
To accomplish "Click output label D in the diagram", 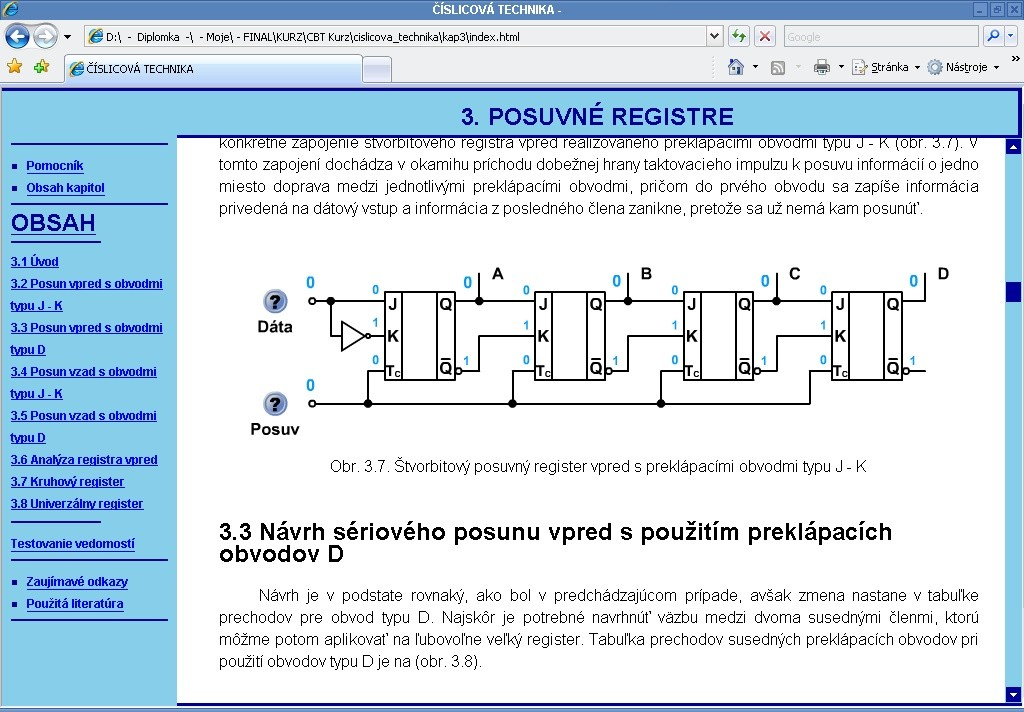I will click(x=943, y=274).
